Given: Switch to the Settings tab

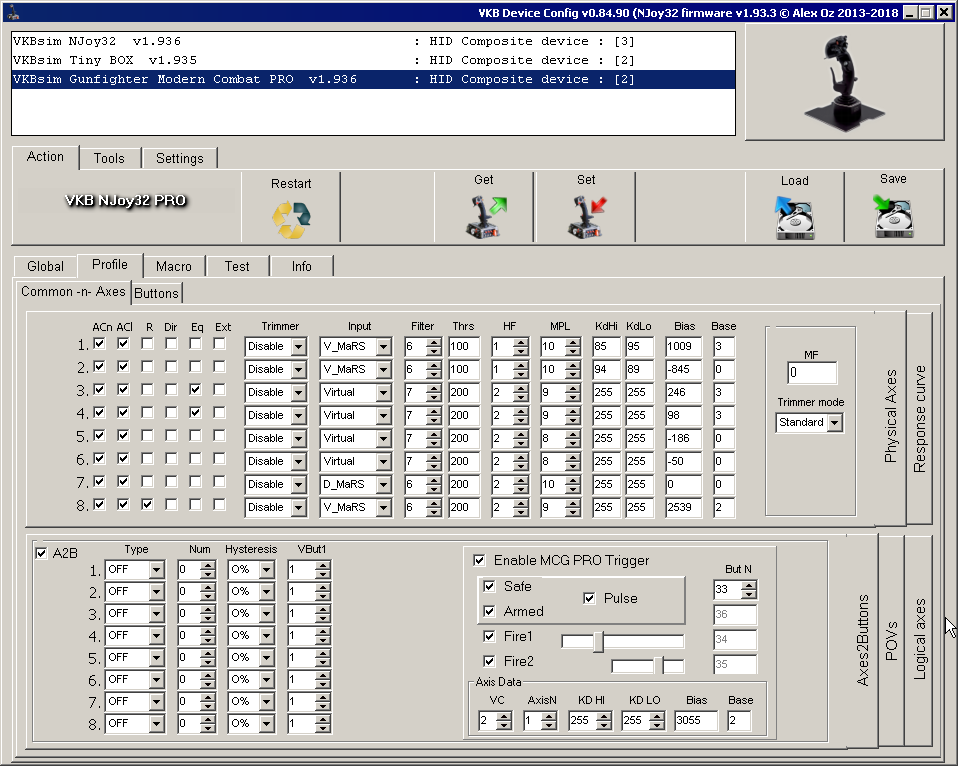Looking at the screenshot, I should 180,158.
